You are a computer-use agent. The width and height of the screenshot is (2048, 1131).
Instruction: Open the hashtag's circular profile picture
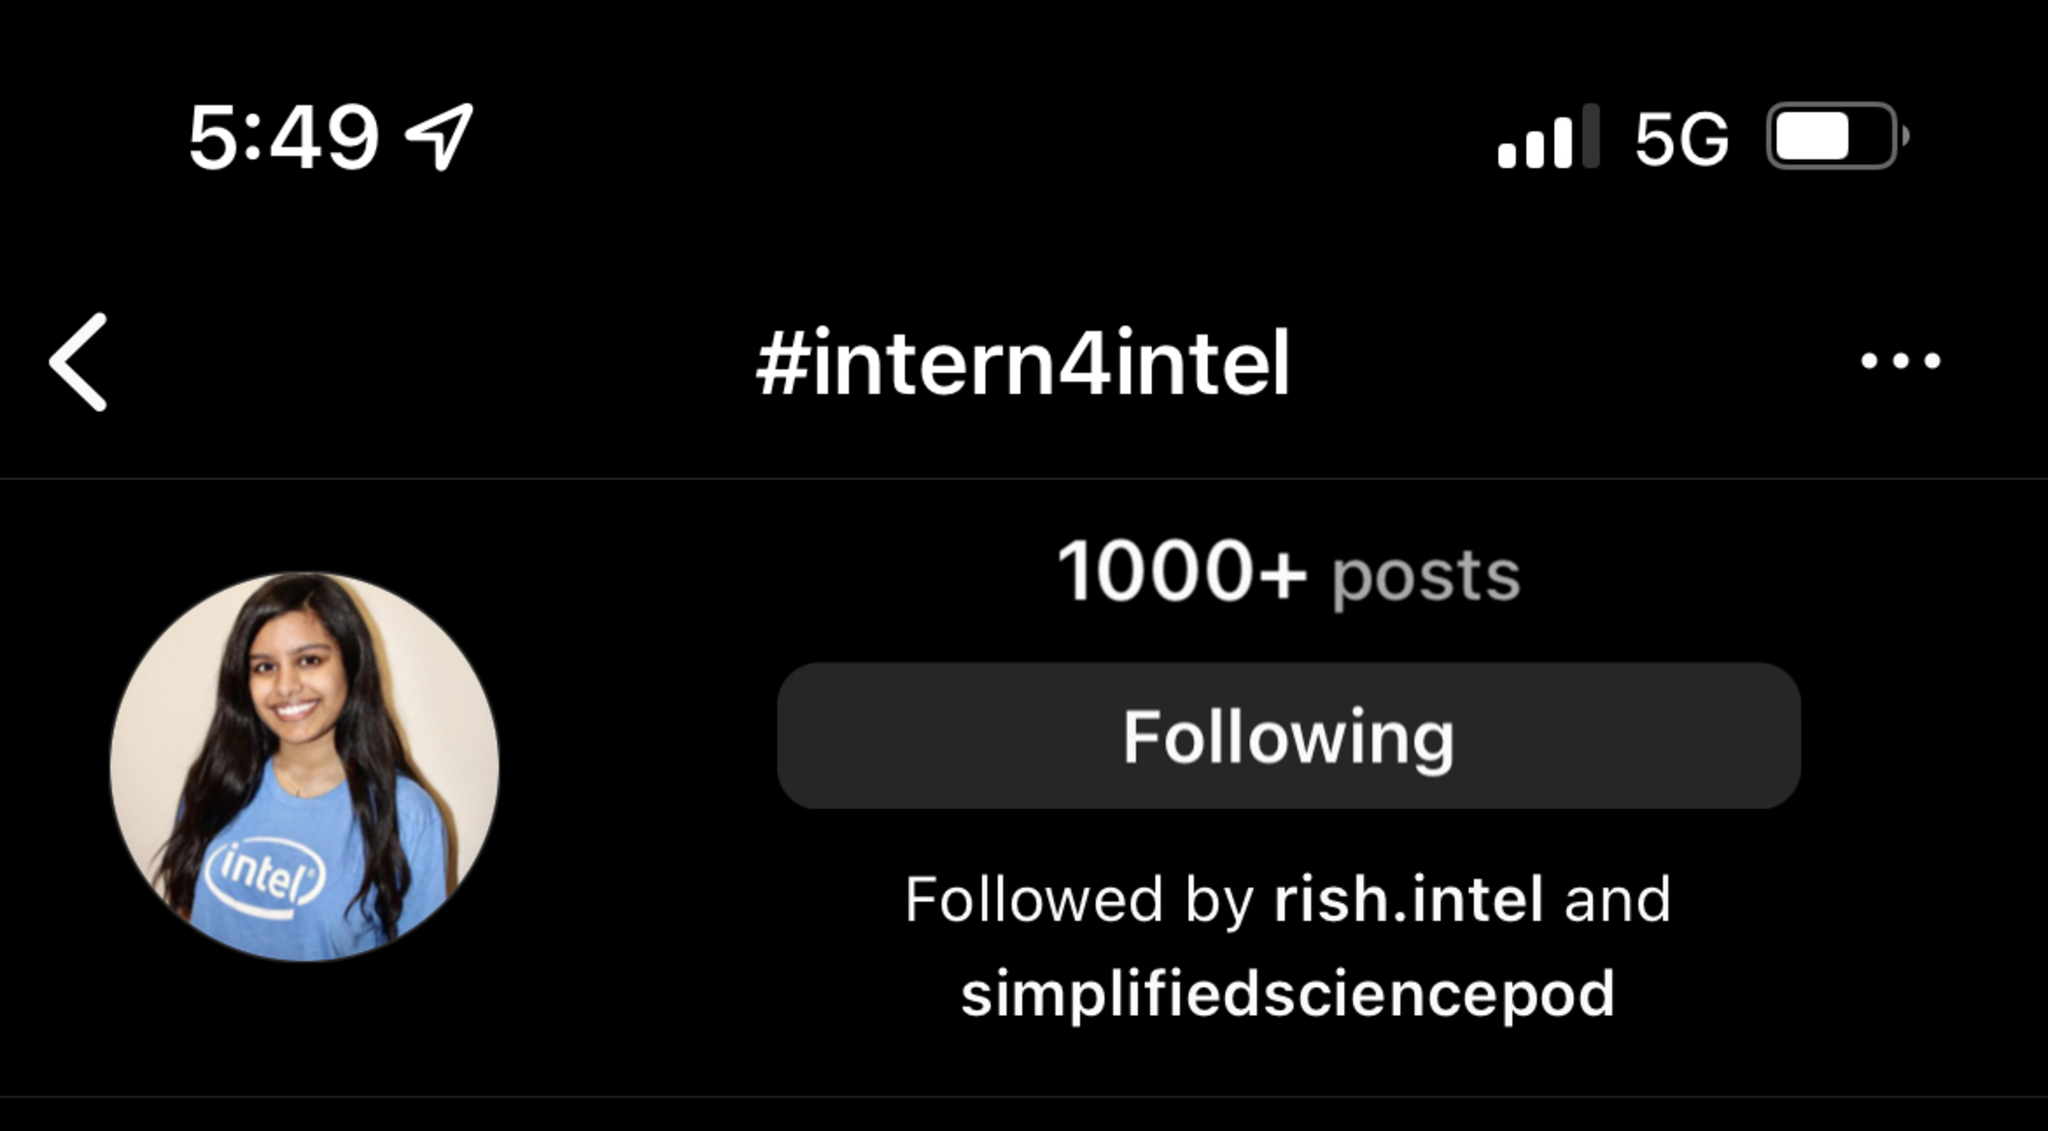pos(304,766)
